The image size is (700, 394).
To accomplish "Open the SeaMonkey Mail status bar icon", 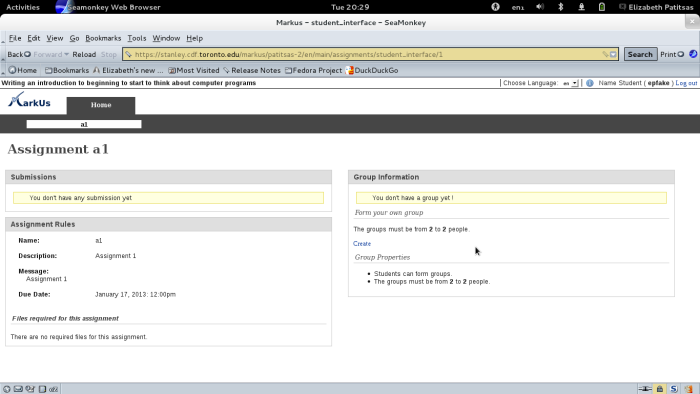I will (x=18, y=389).
